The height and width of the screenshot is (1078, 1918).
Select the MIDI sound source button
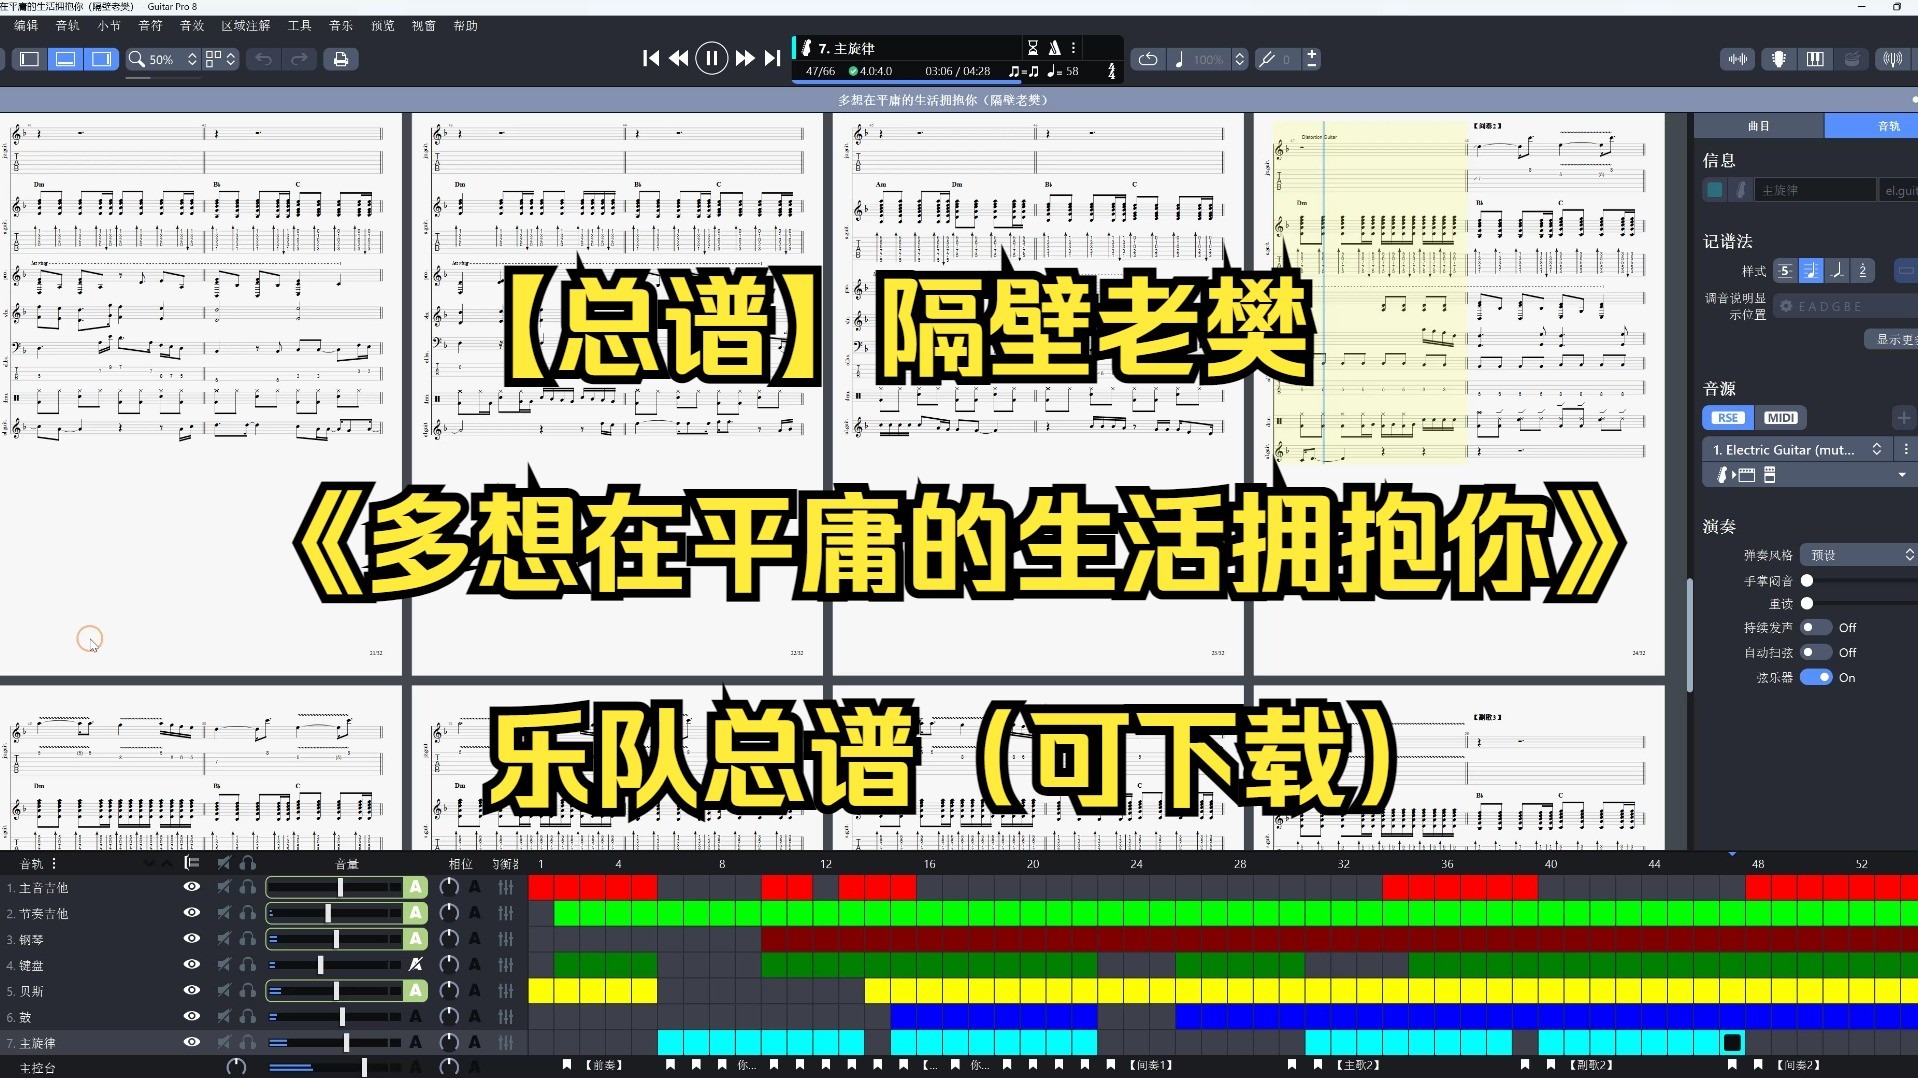point(1780,418)
